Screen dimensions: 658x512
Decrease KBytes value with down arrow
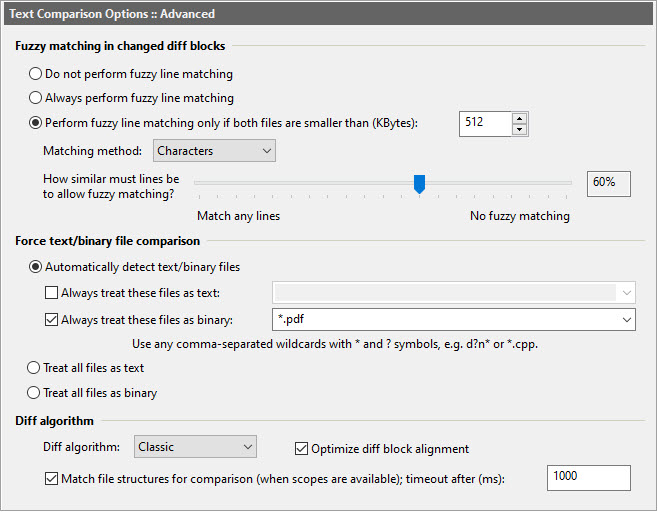point(520,129)
